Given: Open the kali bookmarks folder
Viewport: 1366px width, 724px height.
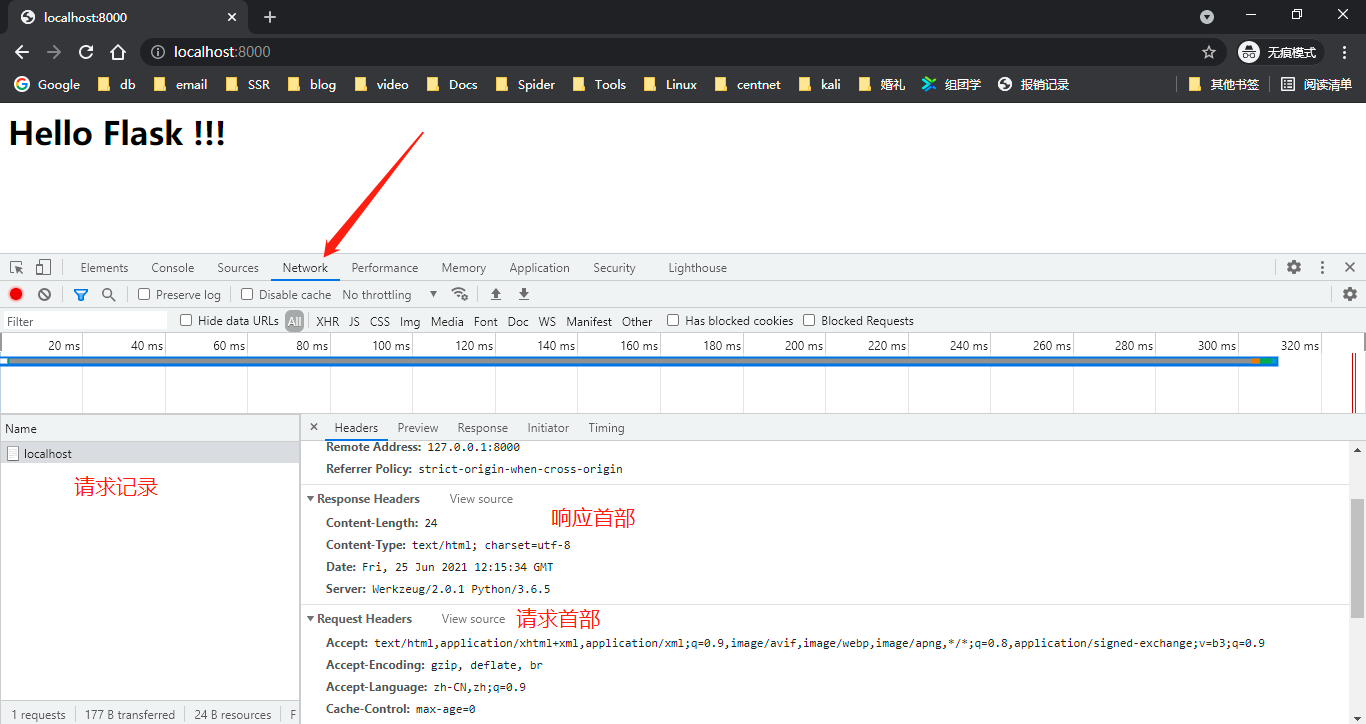Looking at the screenshot, I should pos(819,84).
